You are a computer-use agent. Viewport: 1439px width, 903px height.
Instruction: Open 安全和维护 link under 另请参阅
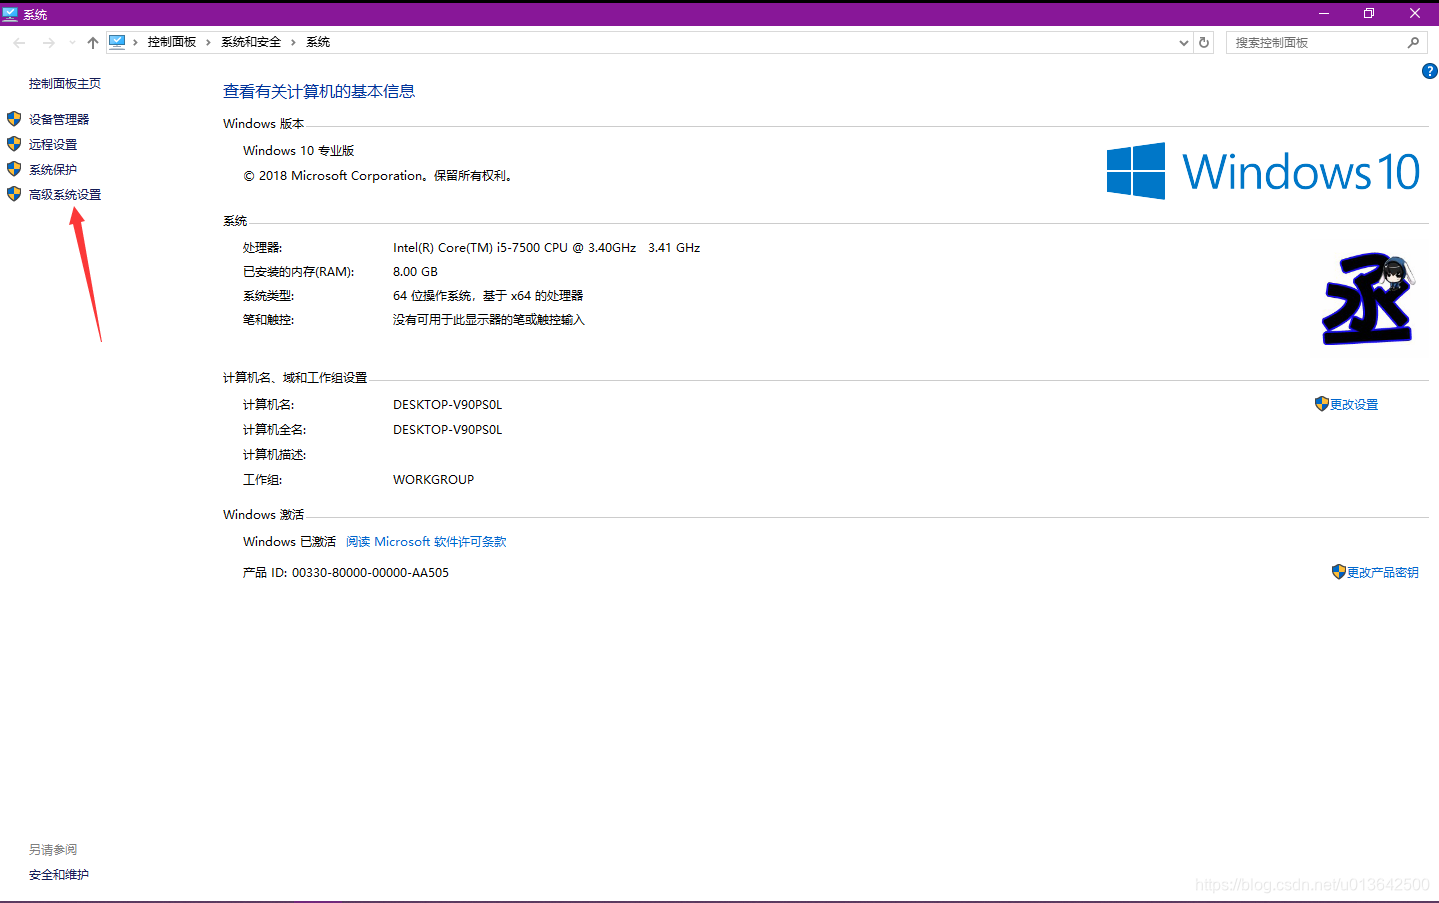[59, 874]
